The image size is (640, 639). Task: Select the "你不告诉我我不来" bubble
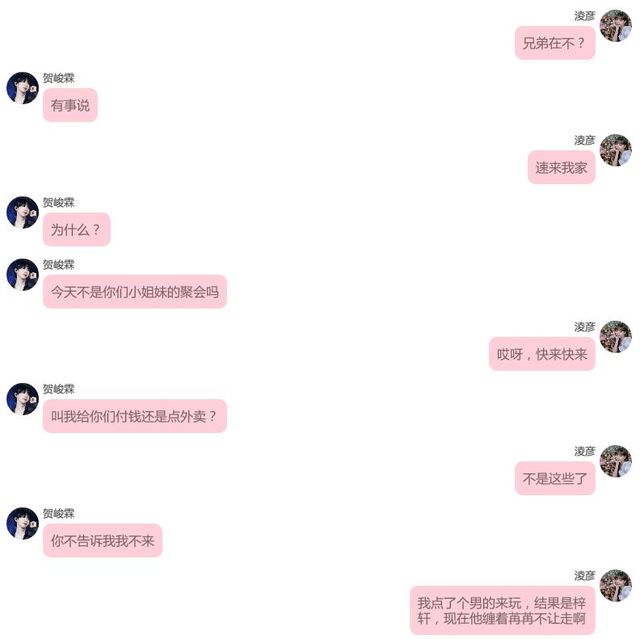(102, 540)
